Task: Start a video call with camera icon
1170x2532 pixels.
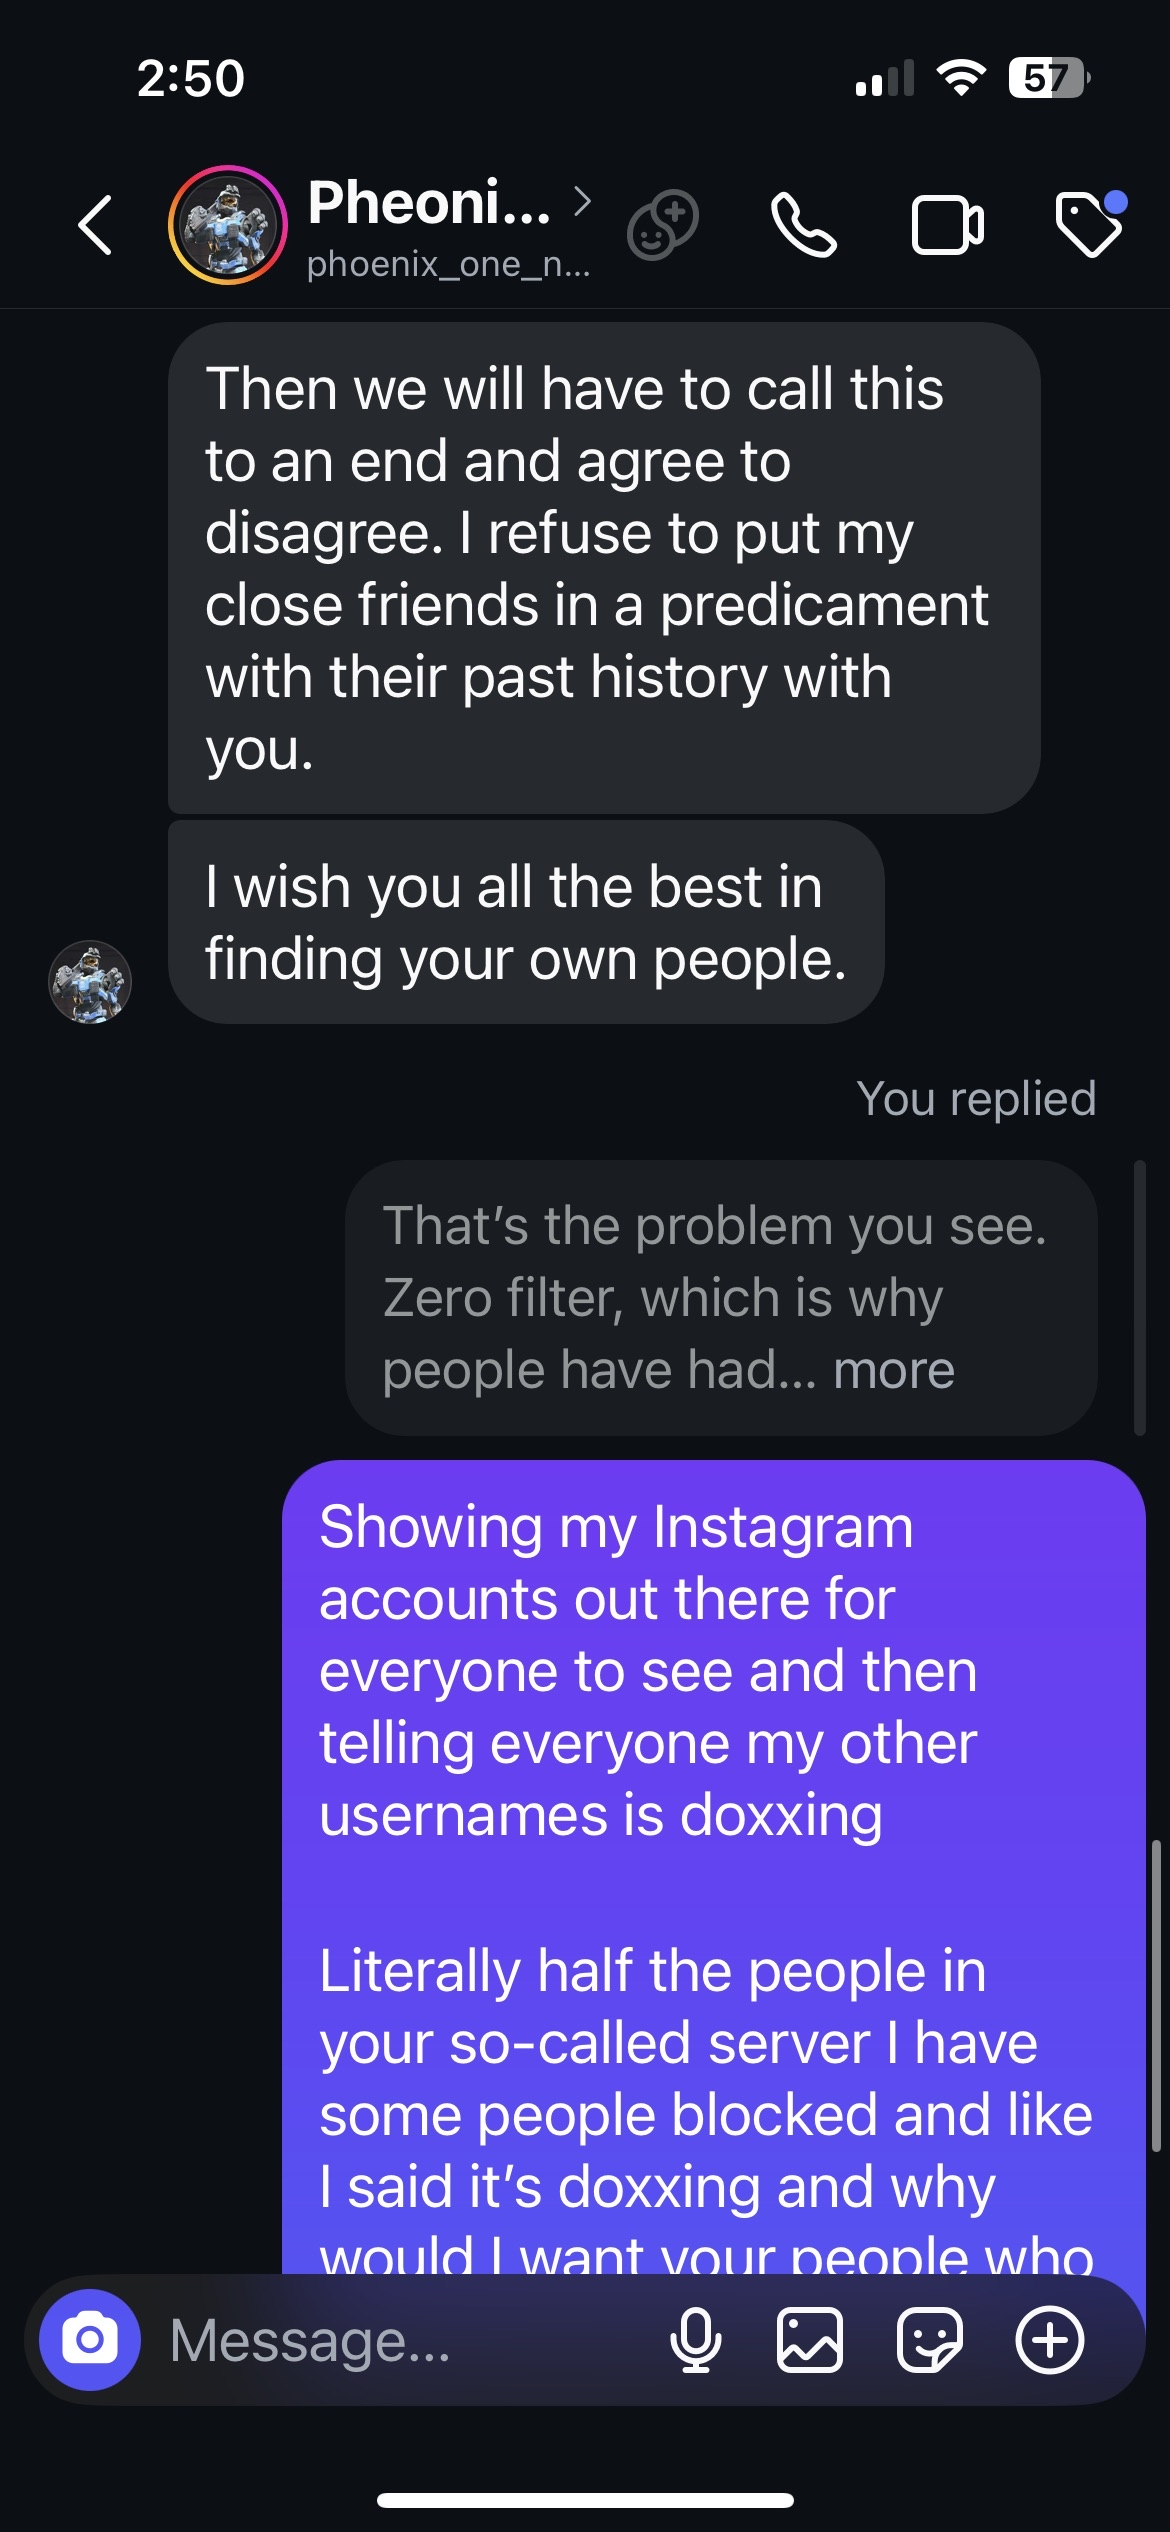Action: [947, 225]
